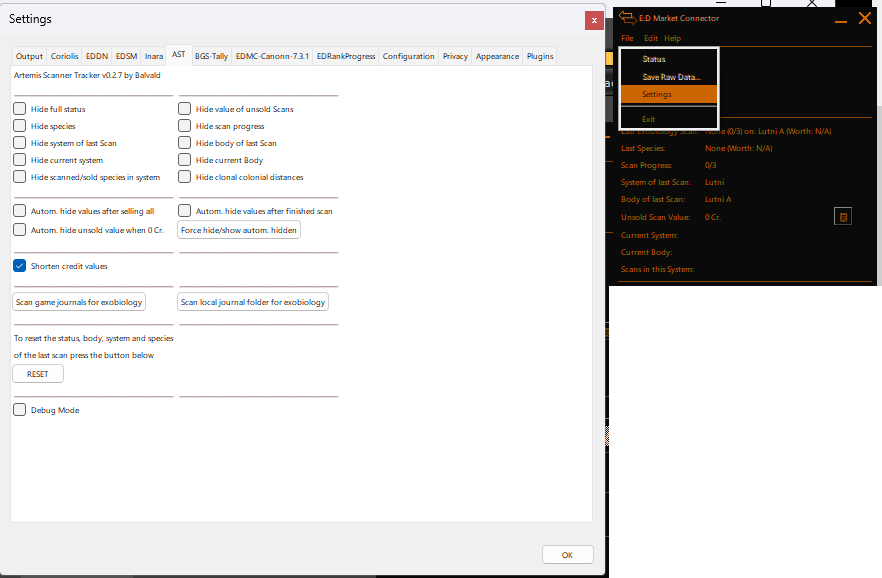
Task: Toggle Hide scan progress checkbox
Action: tap(184, 125)
